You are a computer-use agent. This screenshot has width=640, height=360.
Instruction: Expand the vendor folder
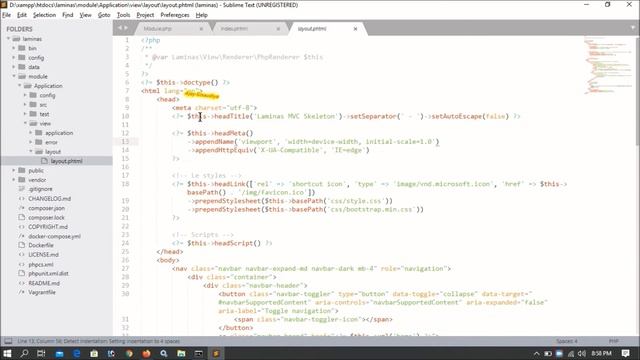14,180
